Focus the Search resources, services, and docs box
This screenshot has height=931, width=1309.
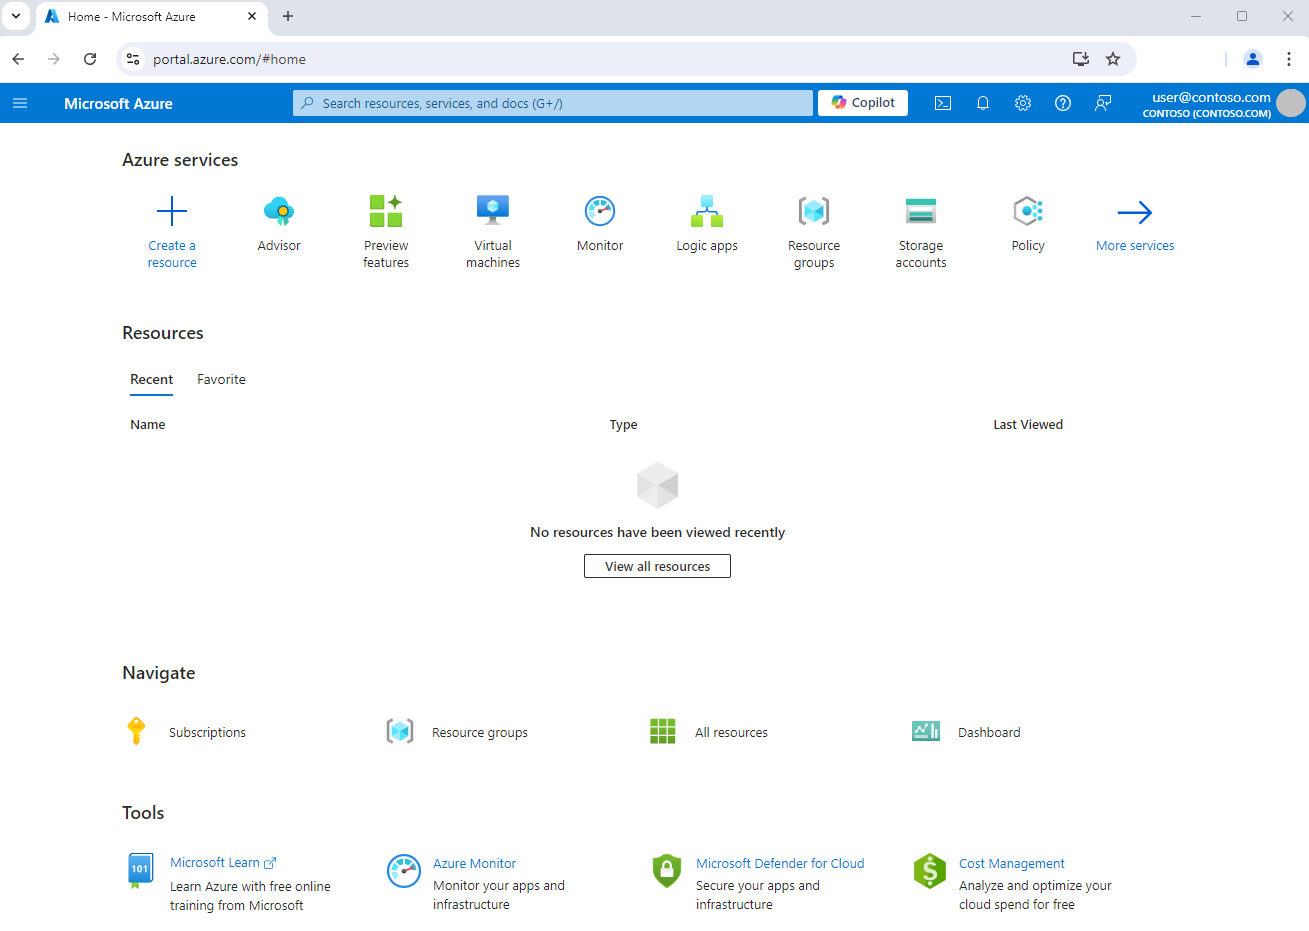tap(553, 103)
